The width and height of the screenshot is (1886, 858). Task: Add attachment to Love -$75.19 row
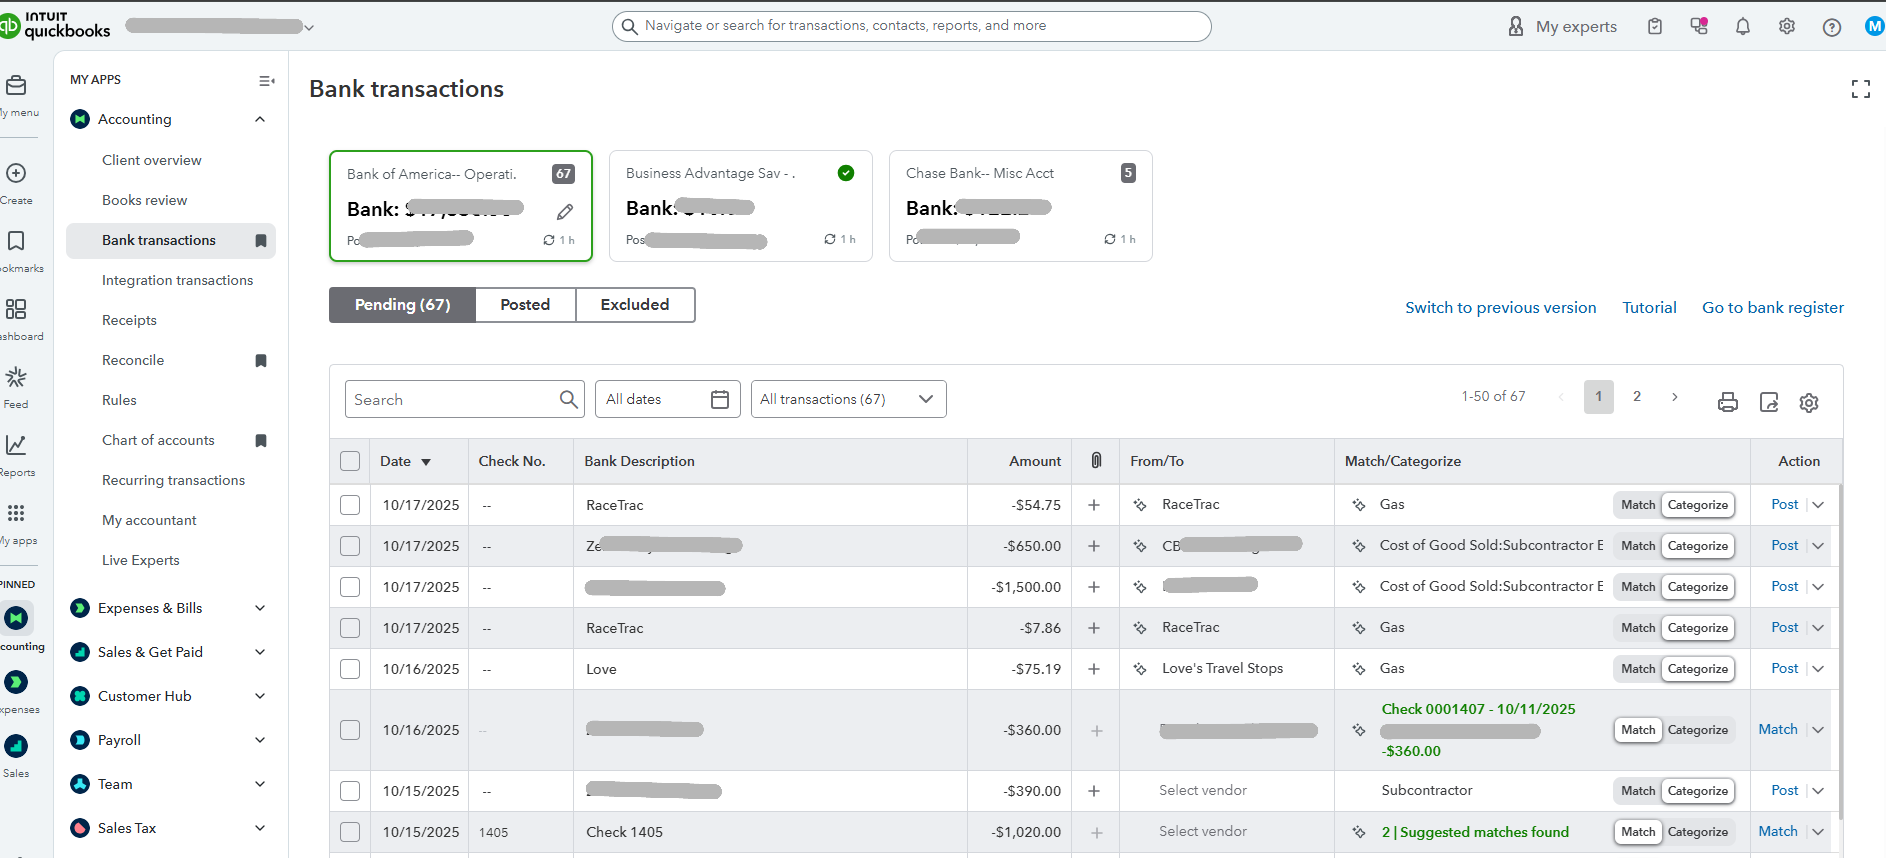(1094, 669)
